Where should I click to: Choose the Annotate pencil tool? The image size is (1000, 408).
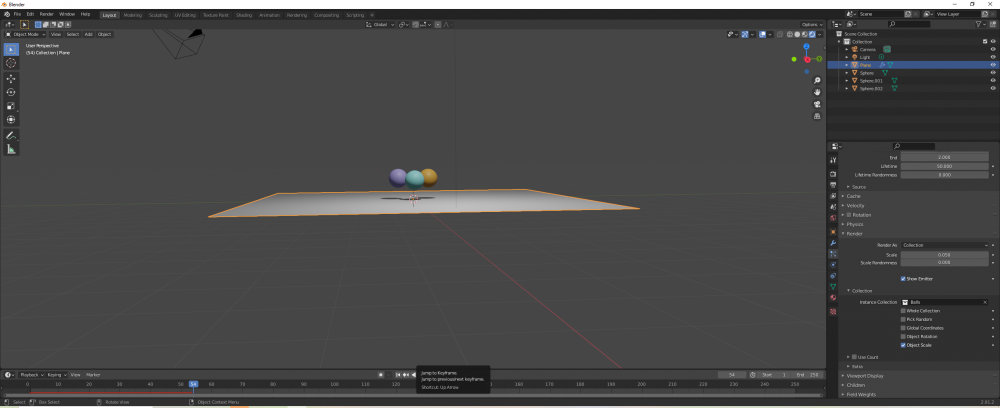pyautogui.click(x=11, y=134)
